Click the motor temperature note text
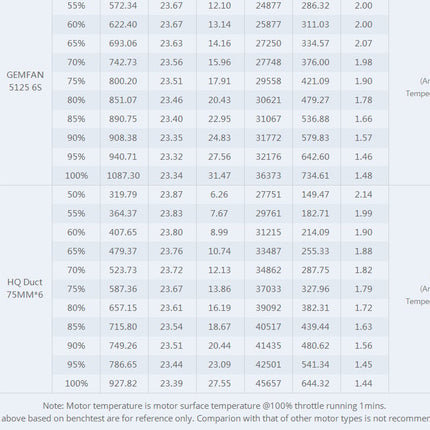Viewport: 430px width, 430px height. [214, 406]
